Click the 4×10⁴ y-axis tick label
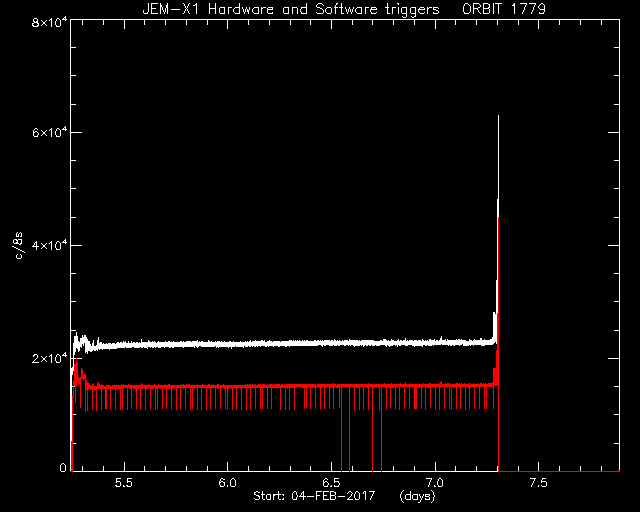 point(49,245)
